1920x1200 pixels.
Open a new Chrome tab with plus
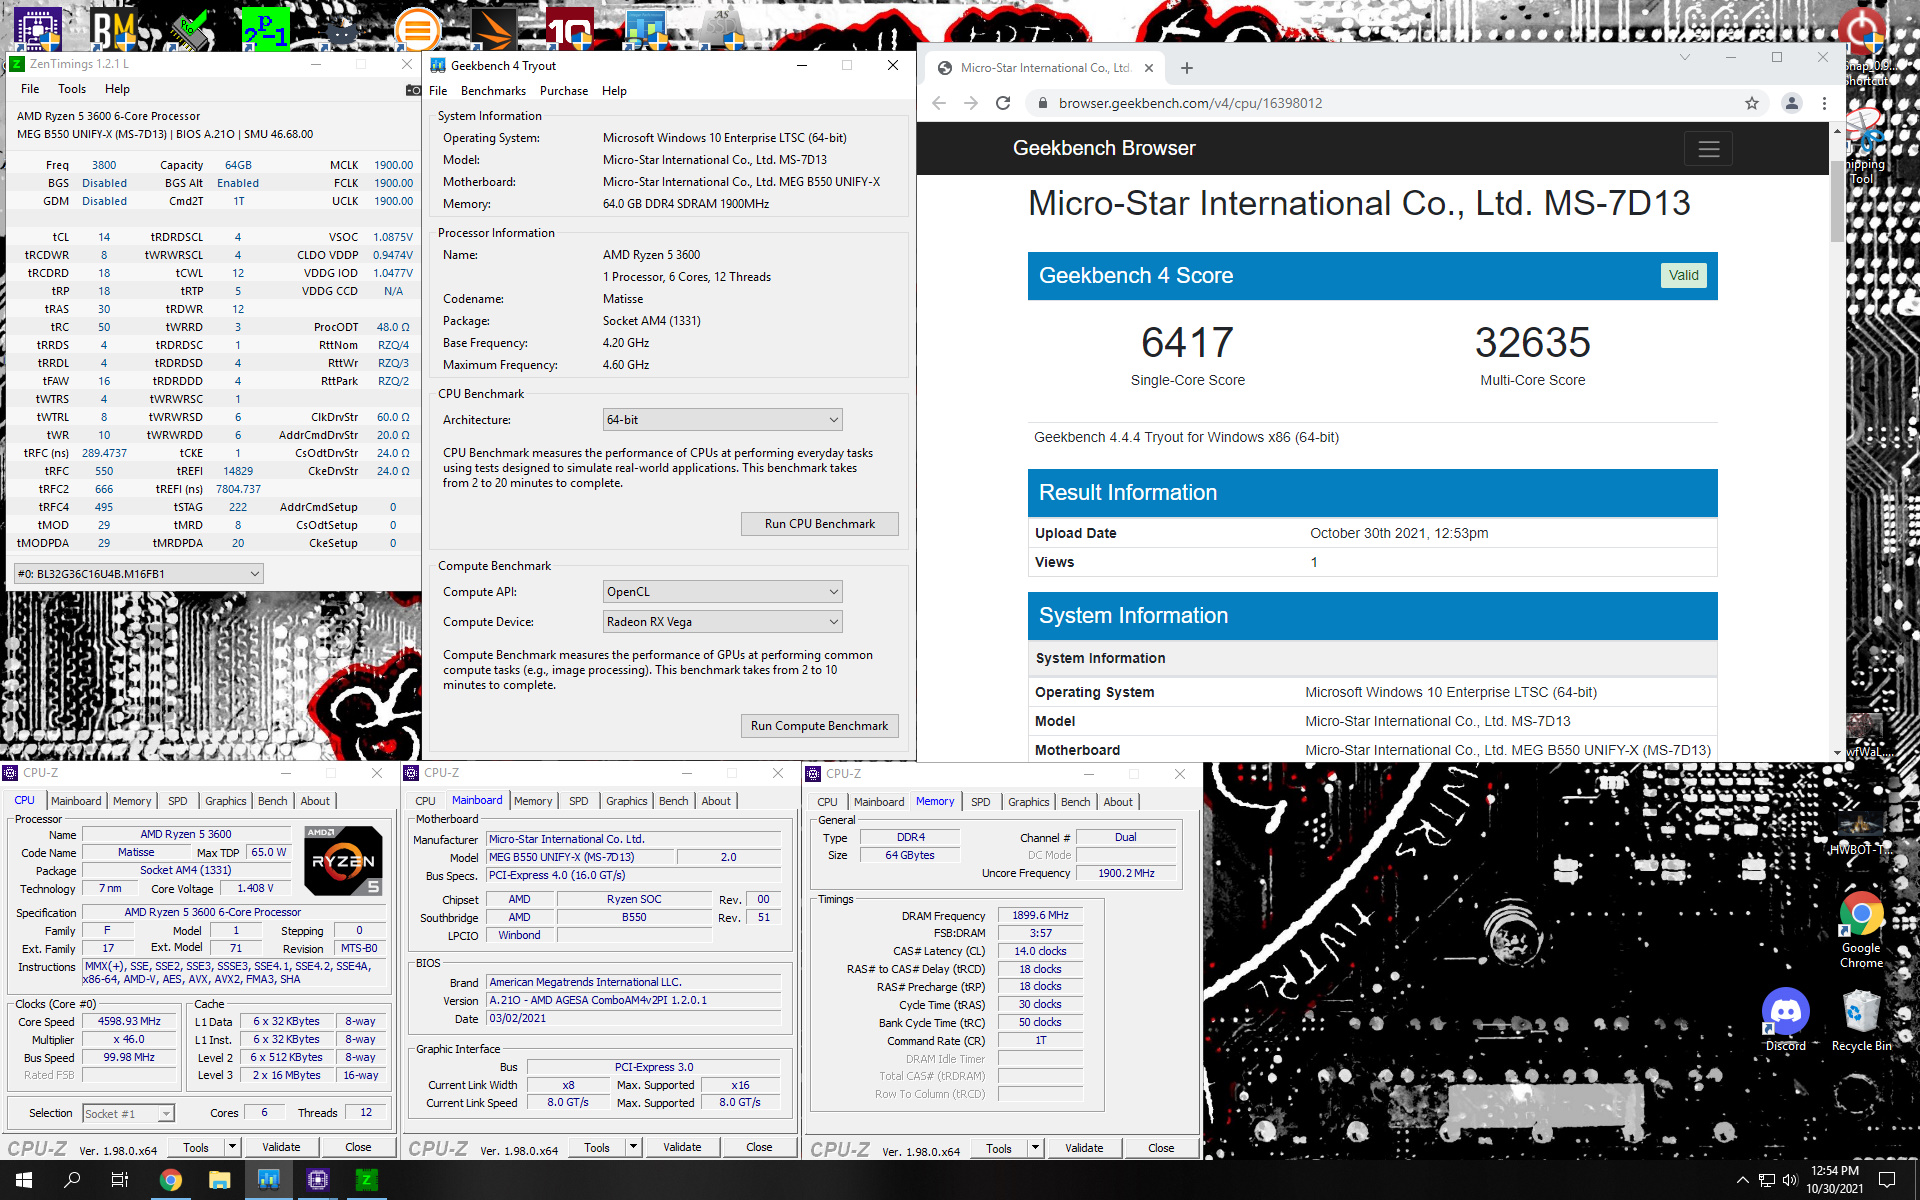click(x=1187, y=68)
